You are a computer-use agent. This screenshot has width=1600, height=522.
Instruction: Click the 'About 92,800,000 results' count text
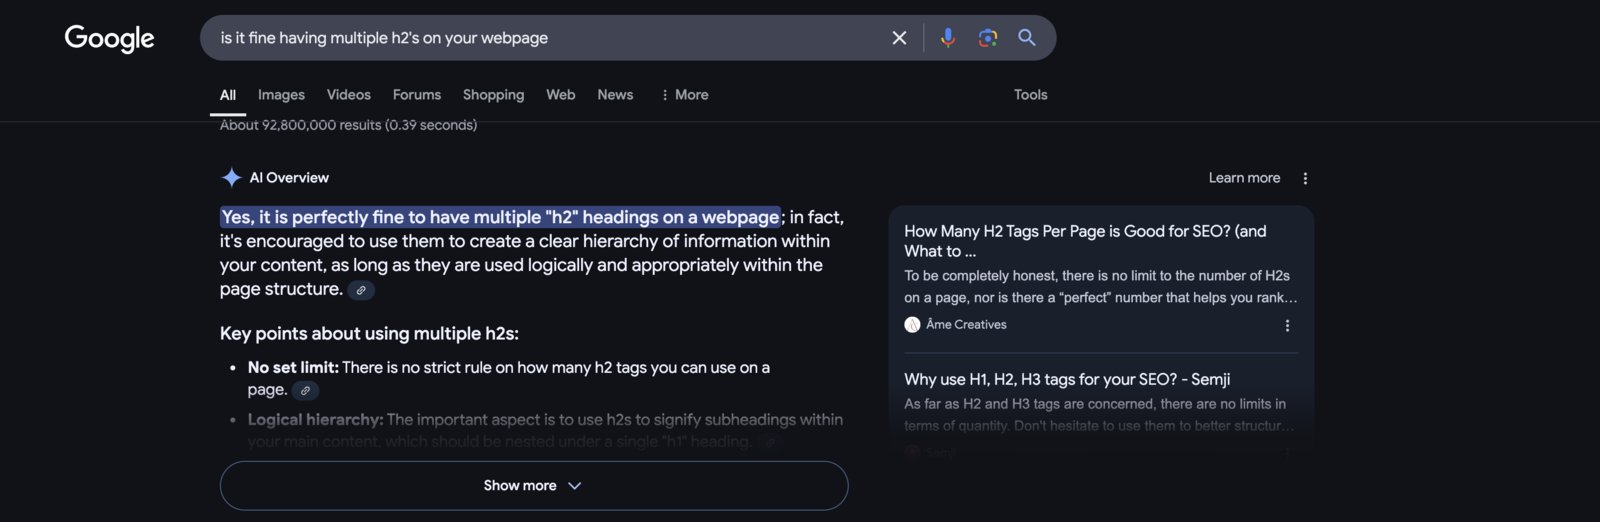click(x=348, y=125)
